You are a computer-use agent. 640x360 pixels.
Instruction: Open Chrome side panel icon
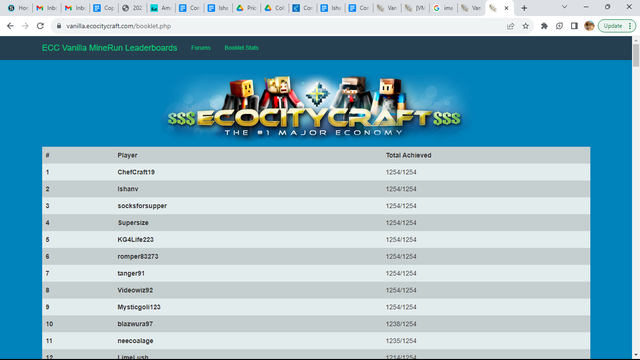(x=574, y=26)
